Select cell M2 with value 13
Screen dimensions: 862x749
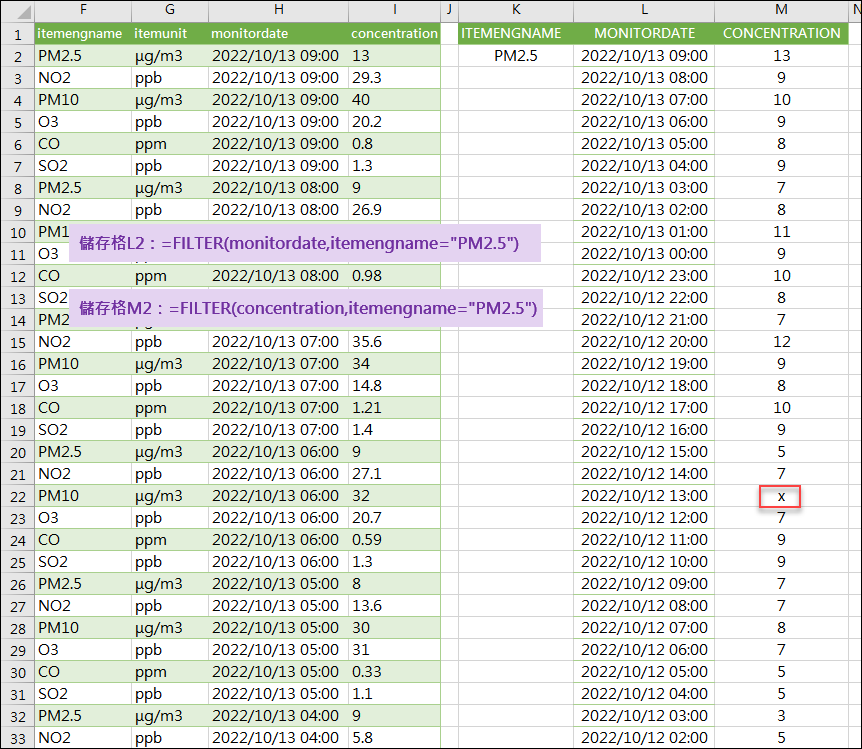781,56
